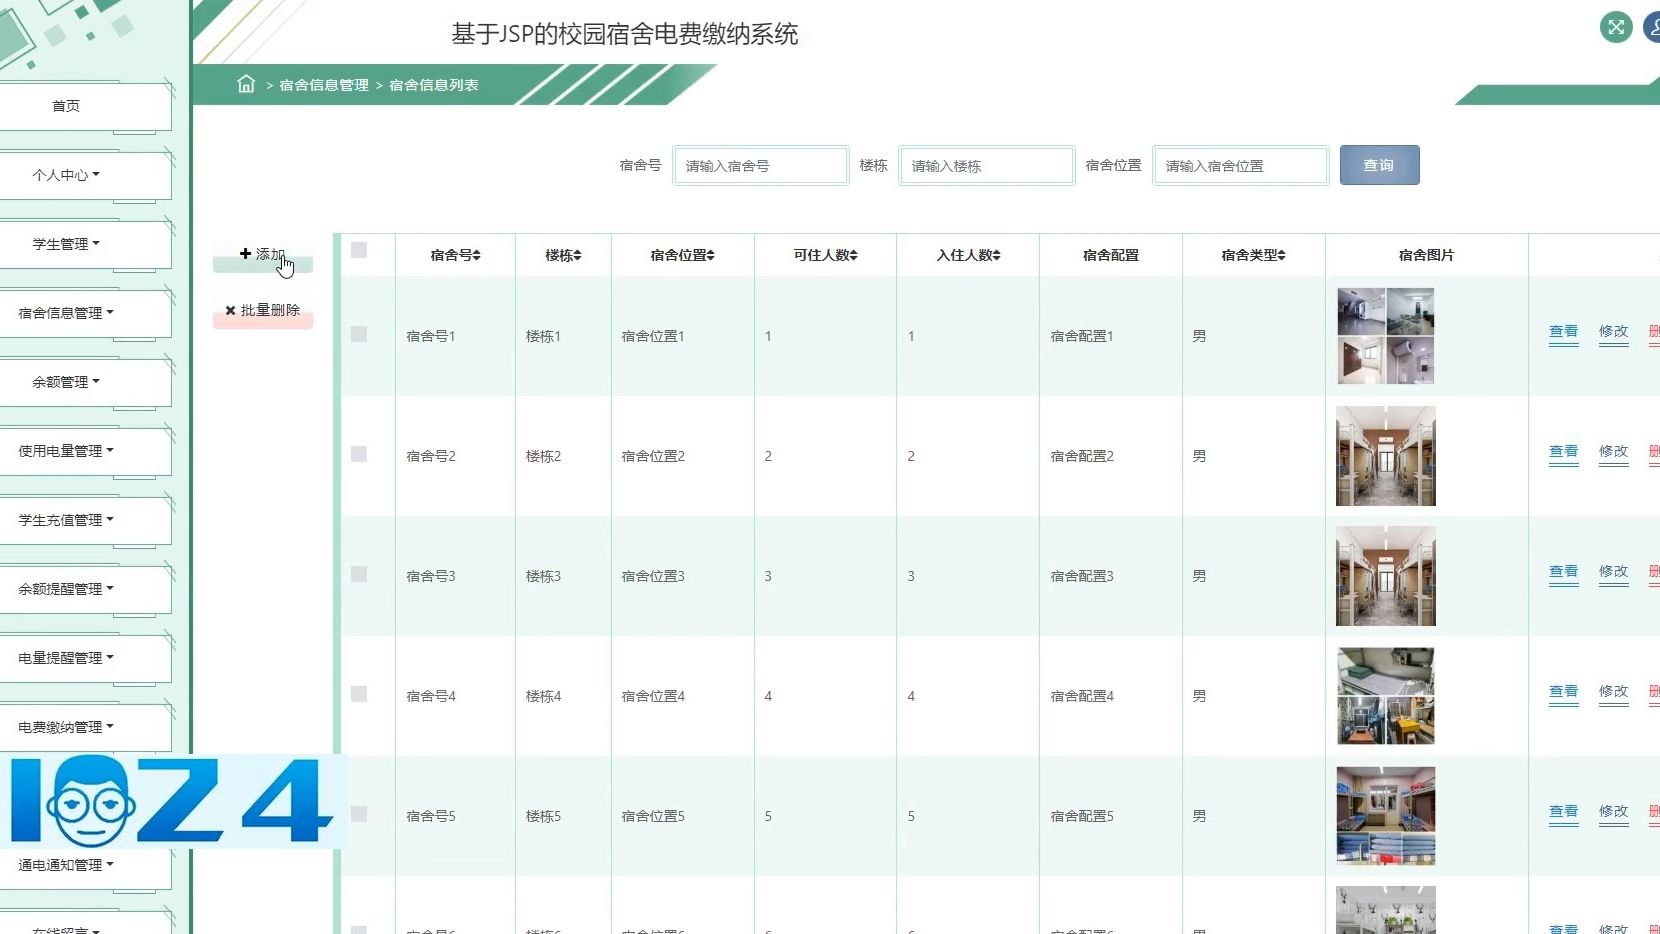The width and height of the screenshot is (1660, 934).
Task: Check the box for 宿舍号5 row
Action: click(x=359, y=814)
